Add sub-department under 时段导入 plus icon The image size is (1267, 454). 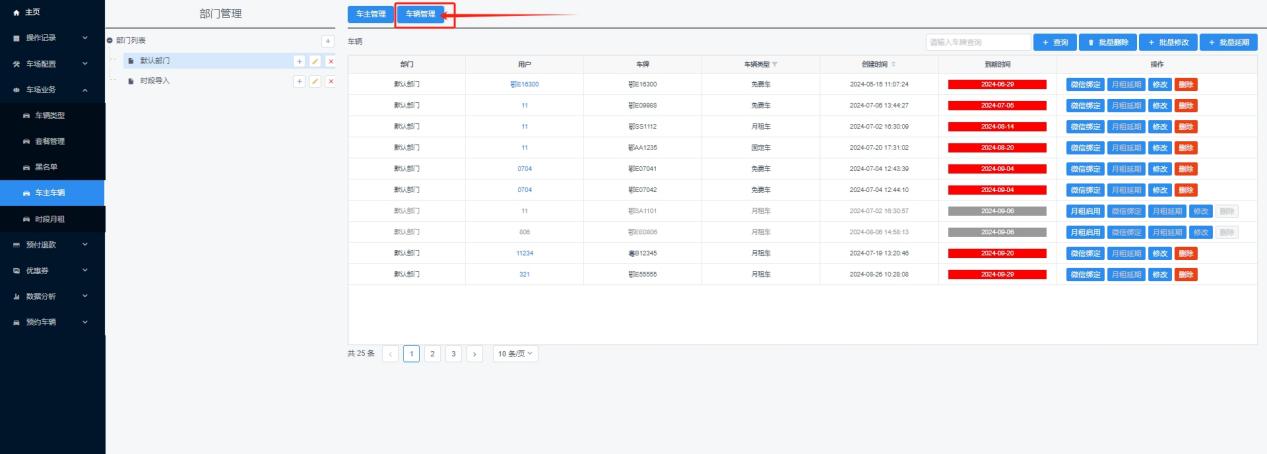tap(298, 80)
